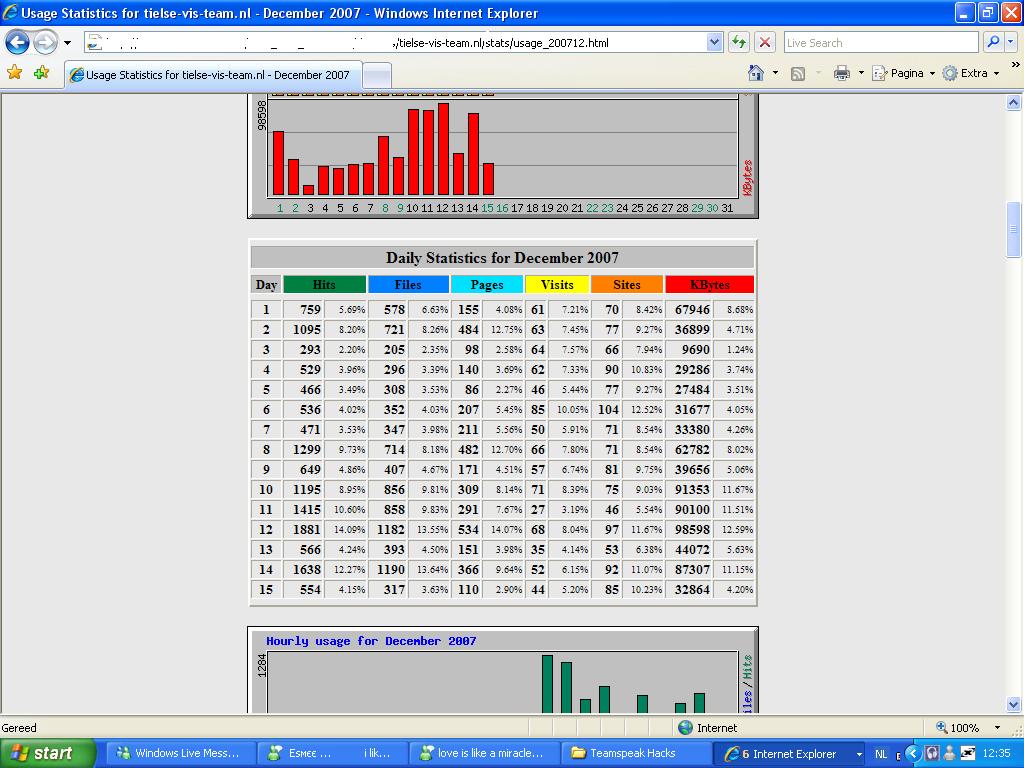The image size is (1024, 768).
Task: Refresh the page with the green arrows icon
Action: tap(739, 43)
